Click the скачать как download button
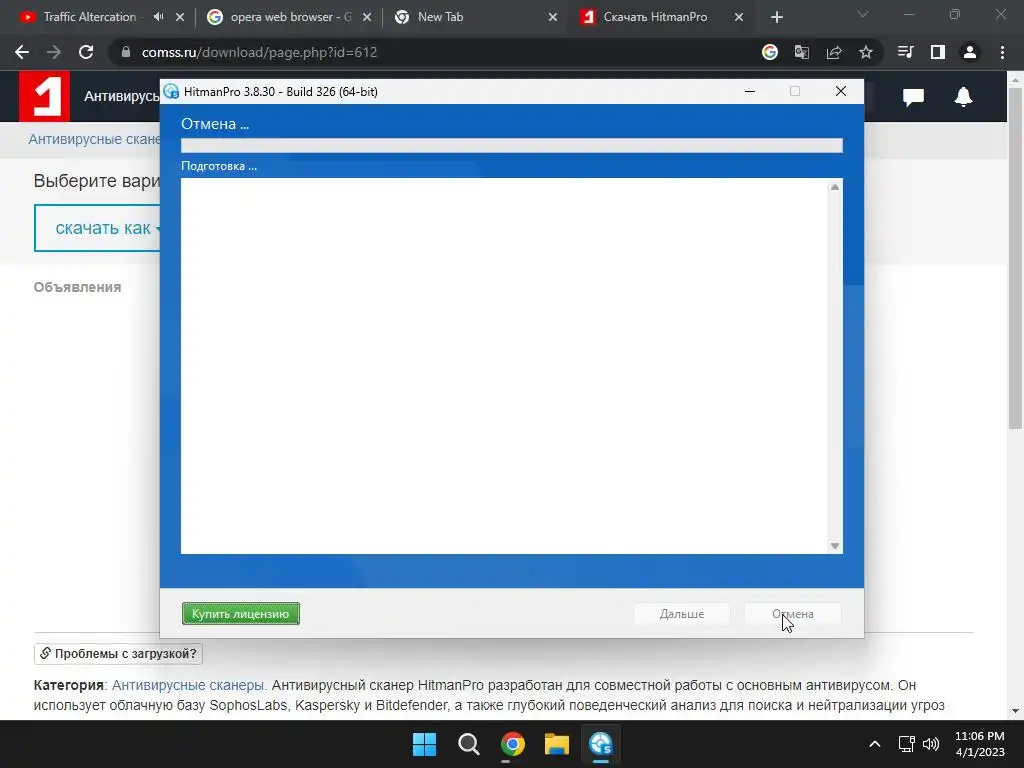Viewport: 1024px width, 768px height. click(97, 227)
